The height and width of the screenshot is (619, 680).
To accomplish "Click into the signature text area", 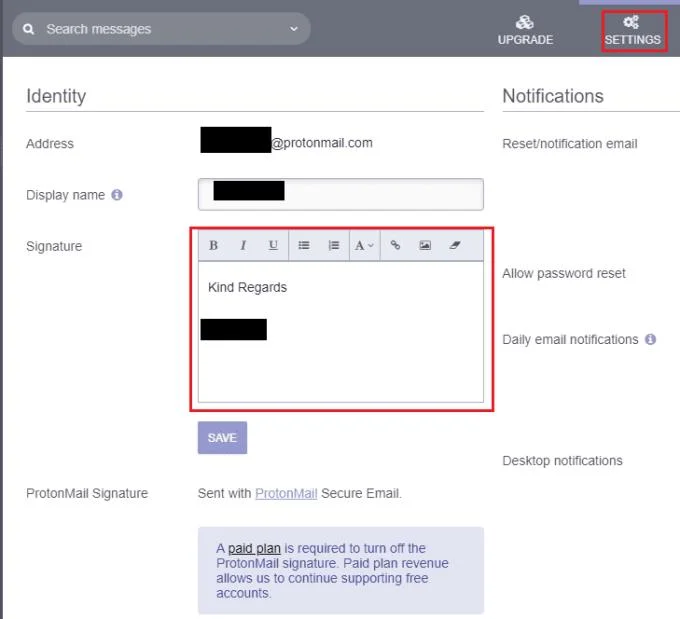I will pyautogui.click(x=341, y=332).
